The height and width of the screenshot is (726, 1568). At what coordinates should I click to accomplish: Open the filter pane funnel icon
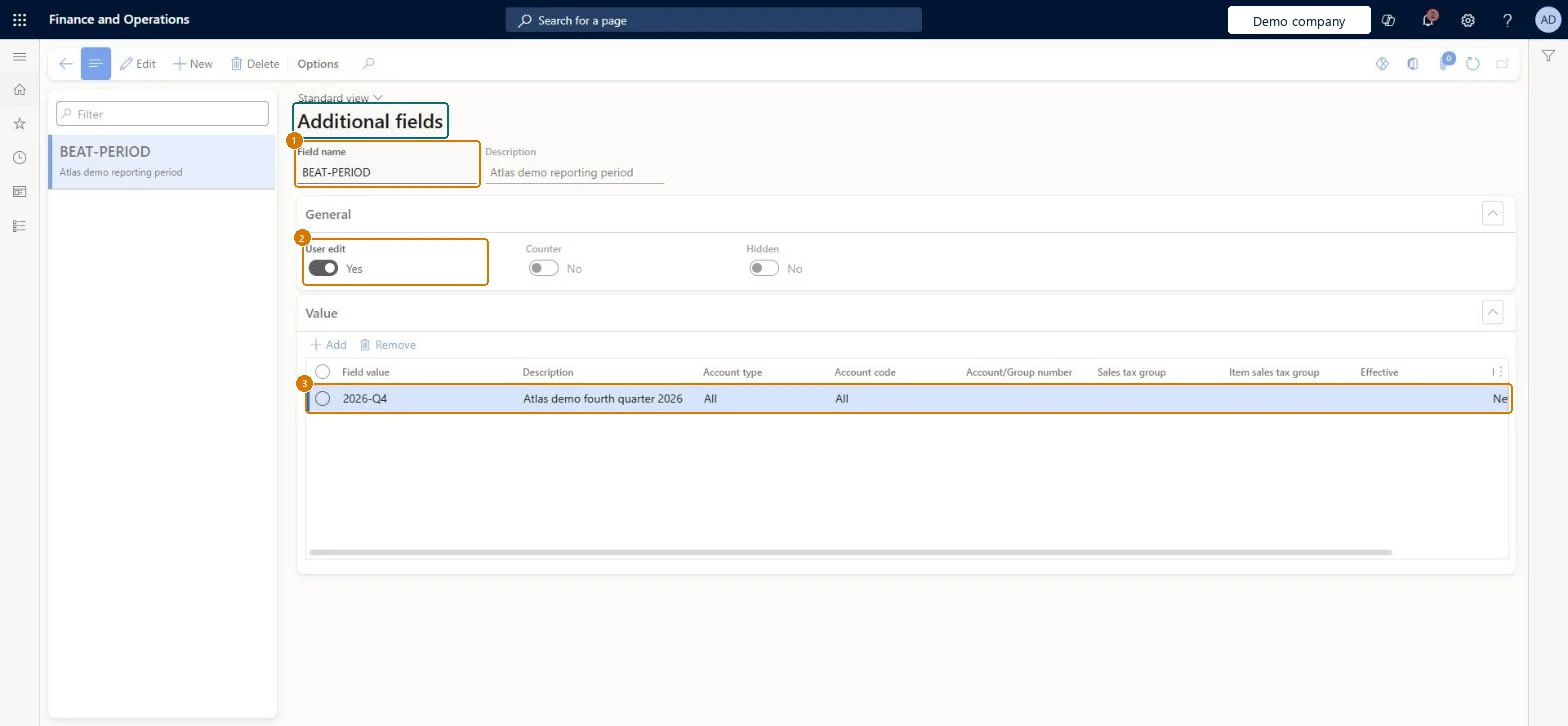coord(1548,57)
